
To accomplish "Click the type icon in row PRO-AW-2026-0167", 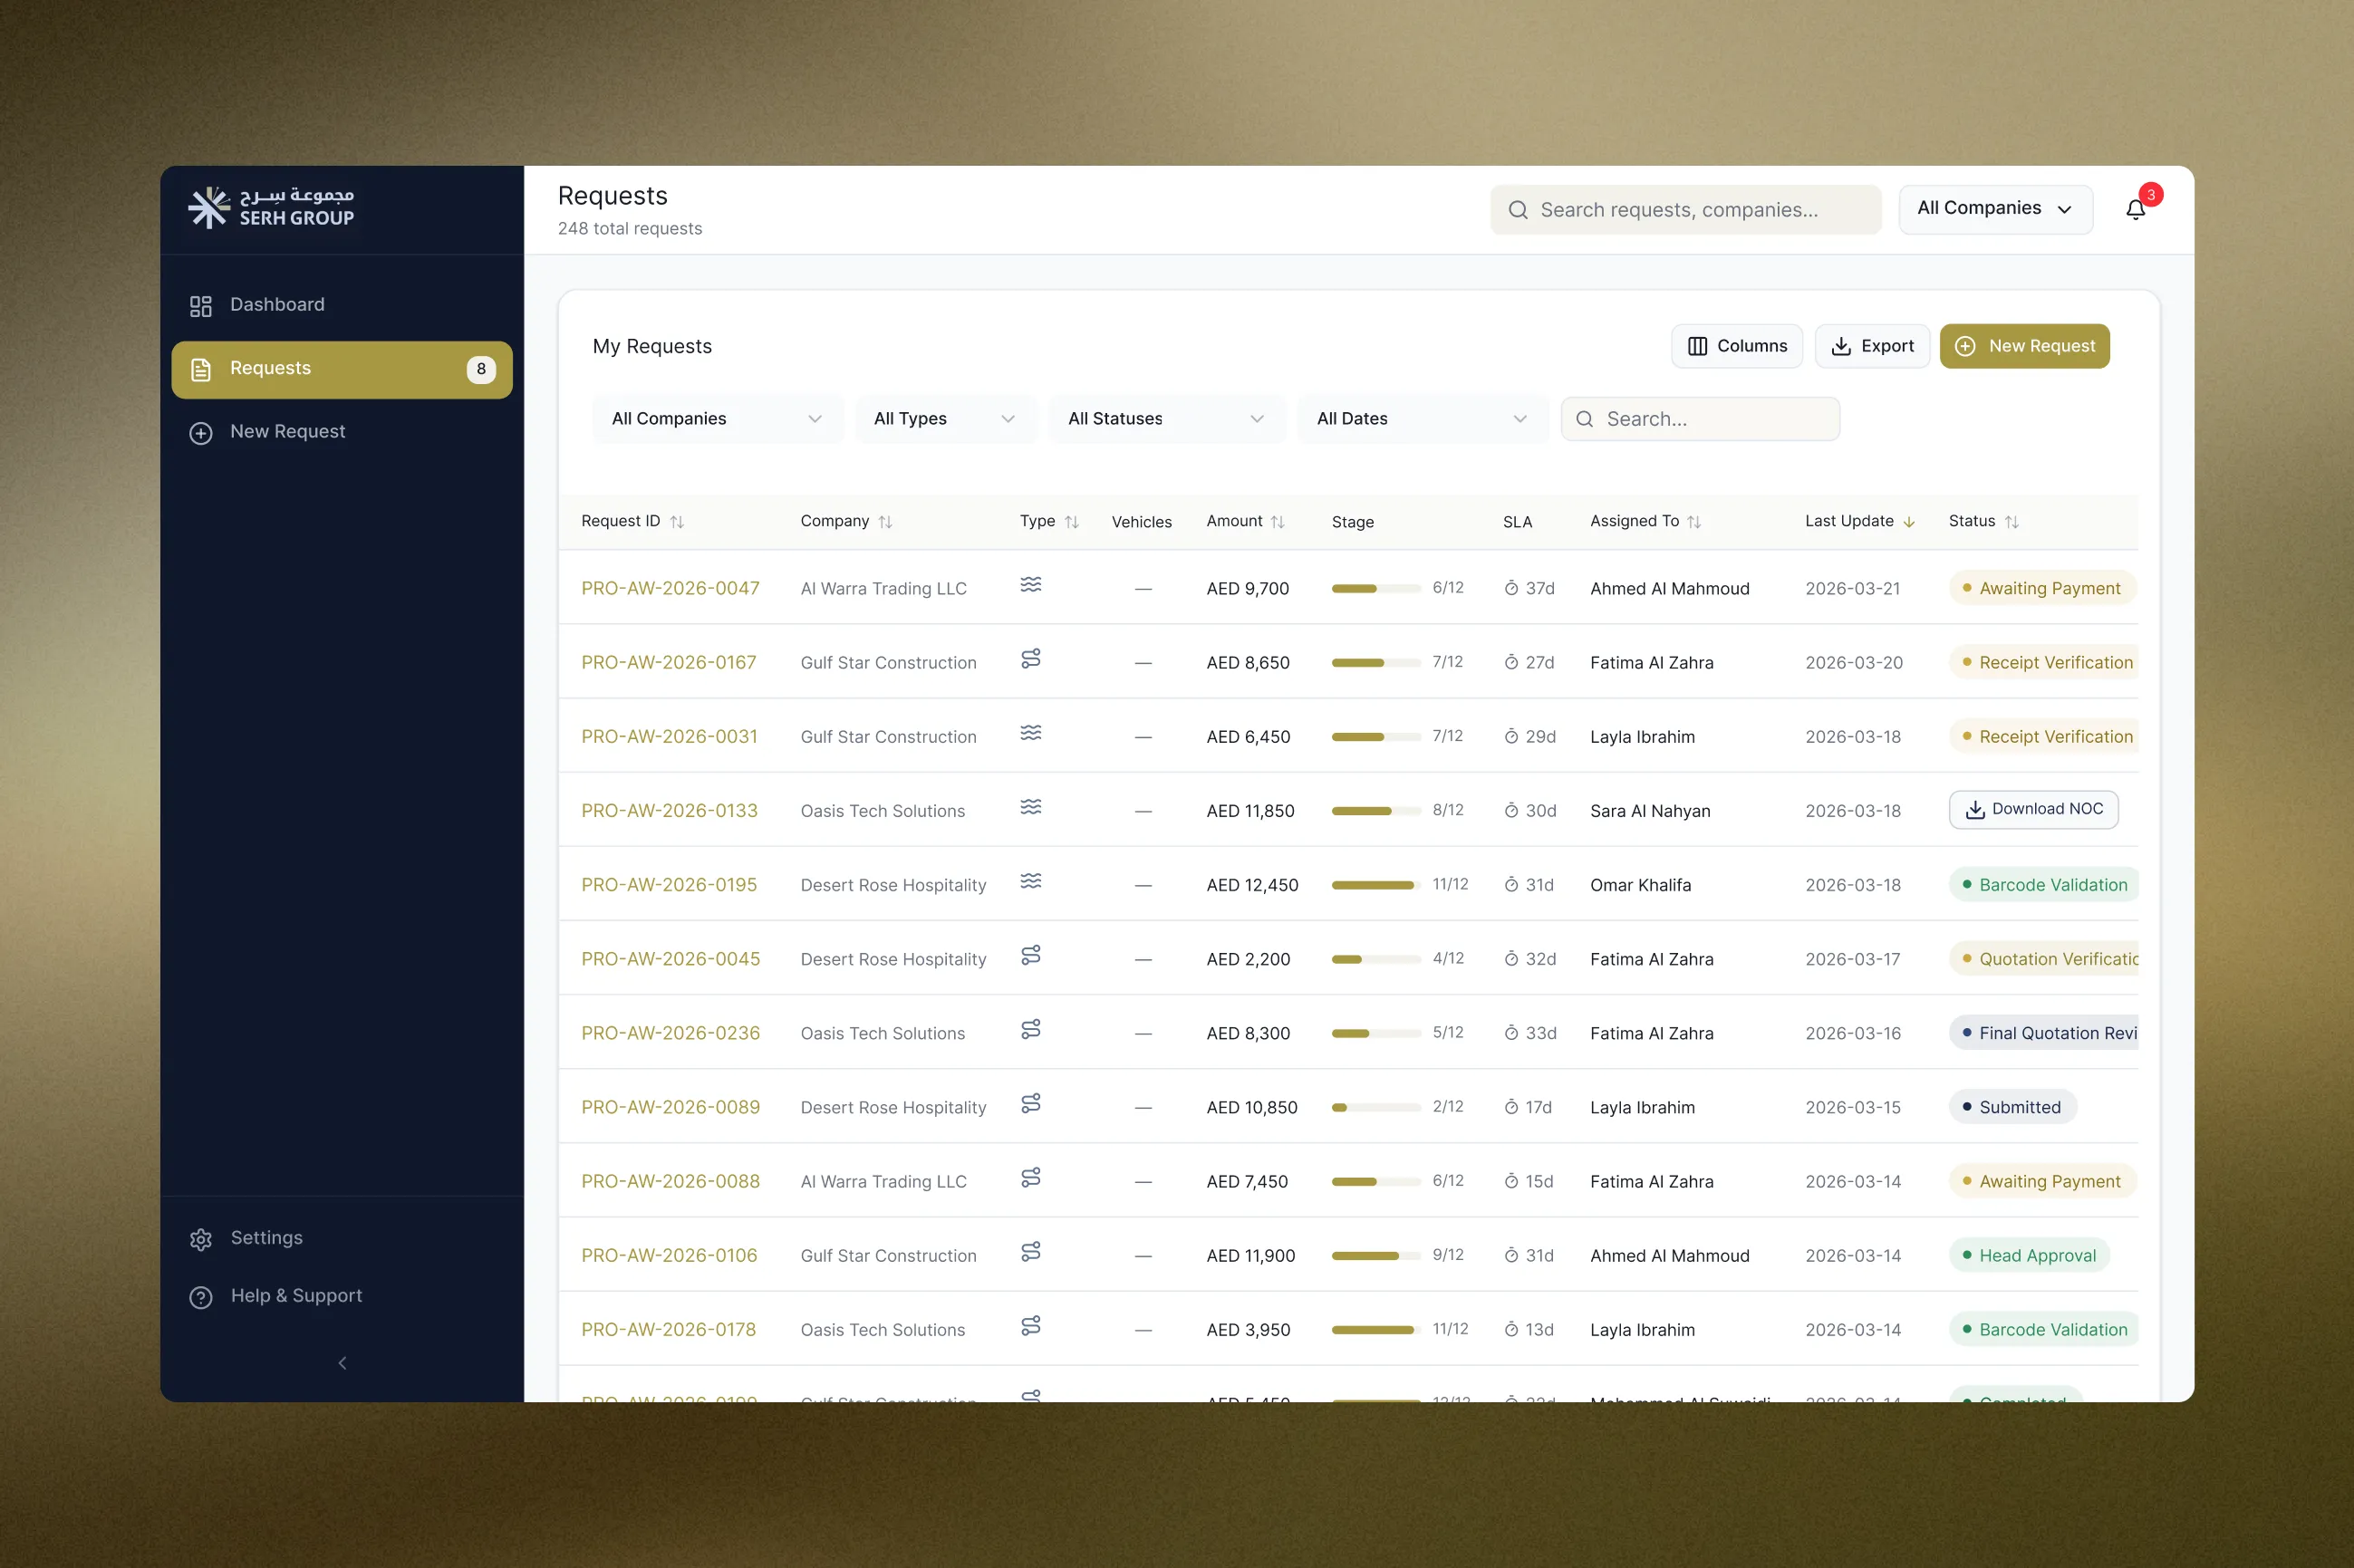I will point(1031,659).
